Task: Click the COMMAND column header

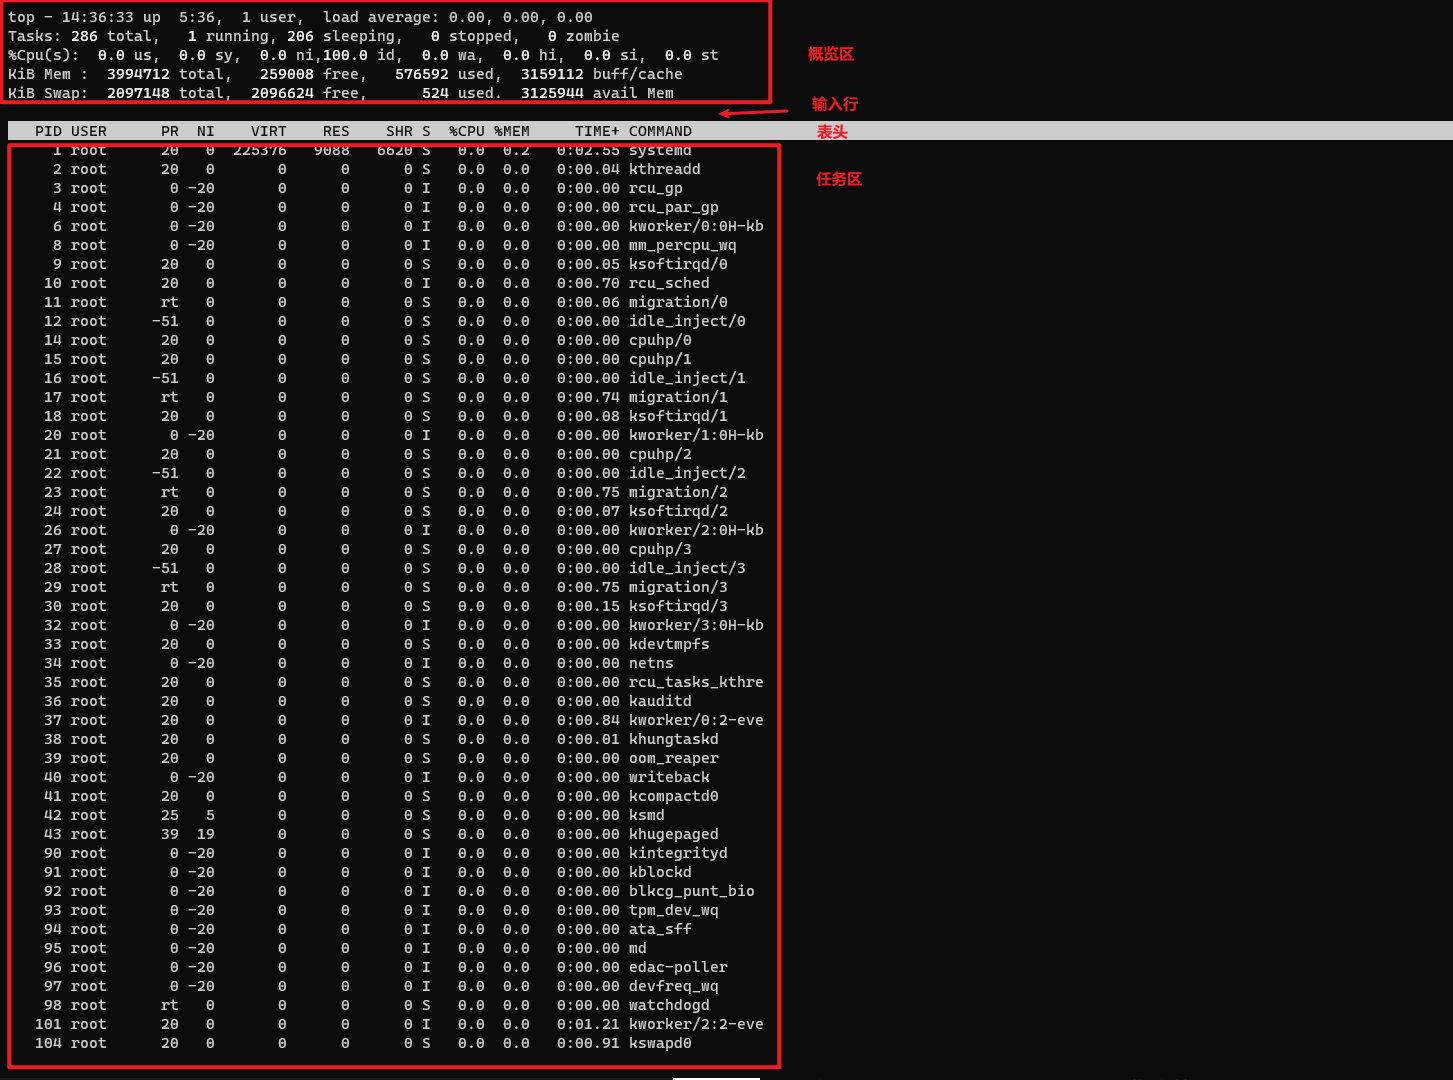Action: click(x=660, y=131)
